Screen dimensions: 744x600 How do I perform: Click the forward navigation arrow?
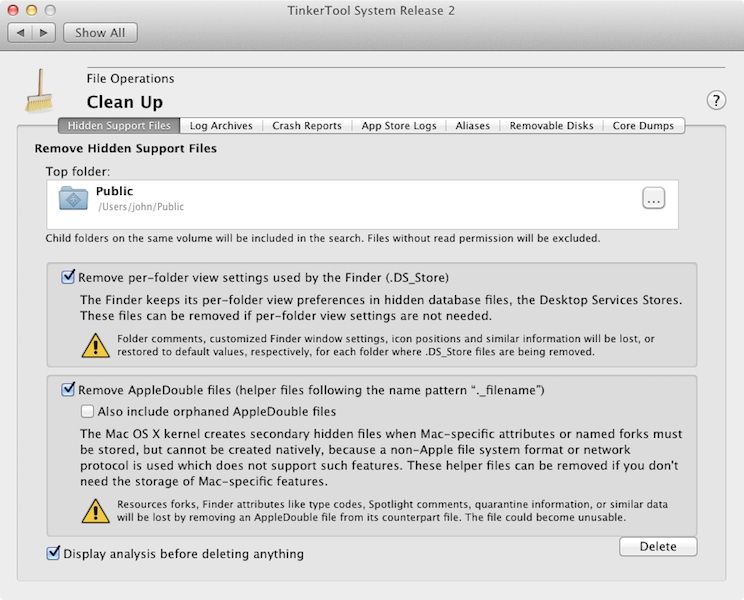tap(44, 32)
